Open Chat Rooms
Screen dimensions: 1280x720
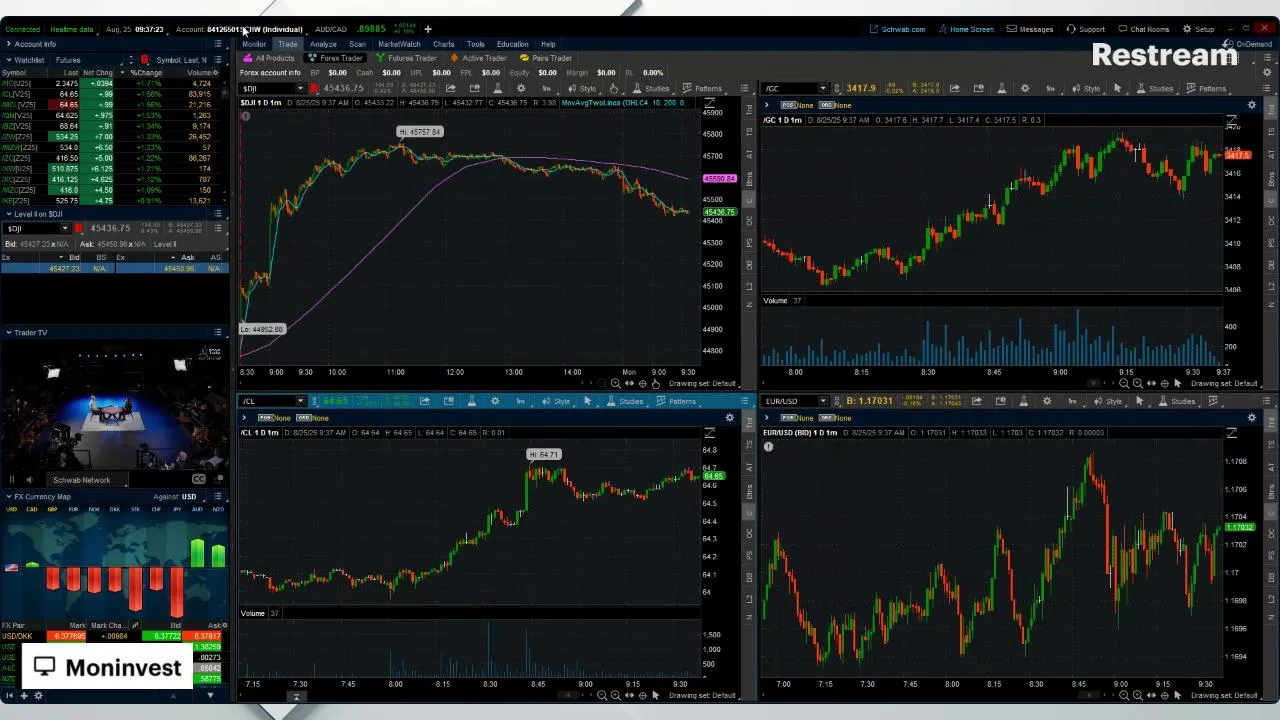point(1143,29)
